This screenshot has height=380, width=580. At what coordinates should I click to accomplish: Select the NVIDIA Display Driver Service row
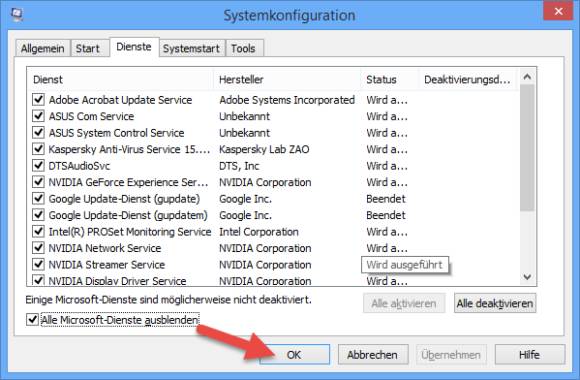click(273, 281)
